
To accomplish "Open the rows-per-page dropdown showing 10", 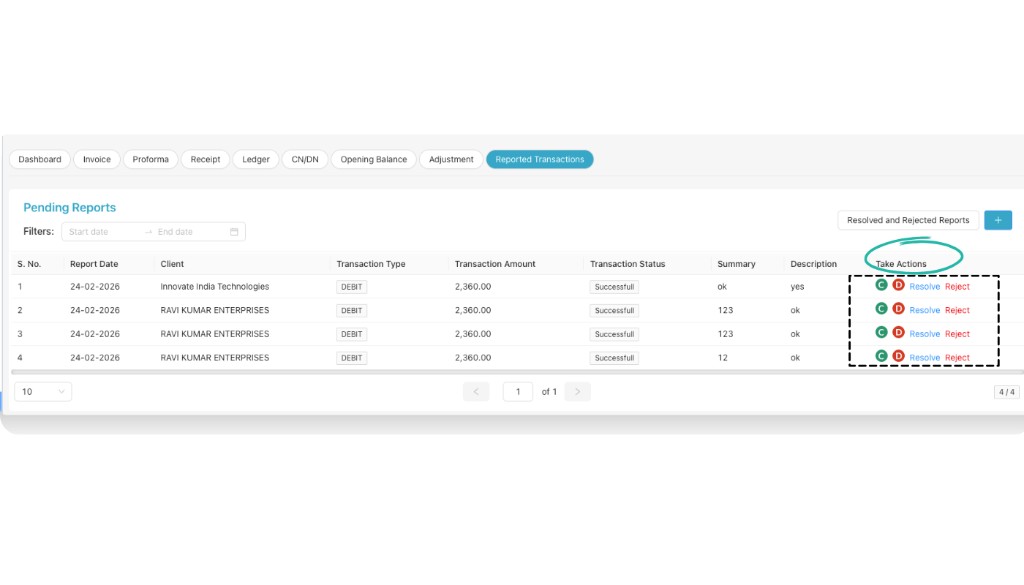I will coord(43,391).
